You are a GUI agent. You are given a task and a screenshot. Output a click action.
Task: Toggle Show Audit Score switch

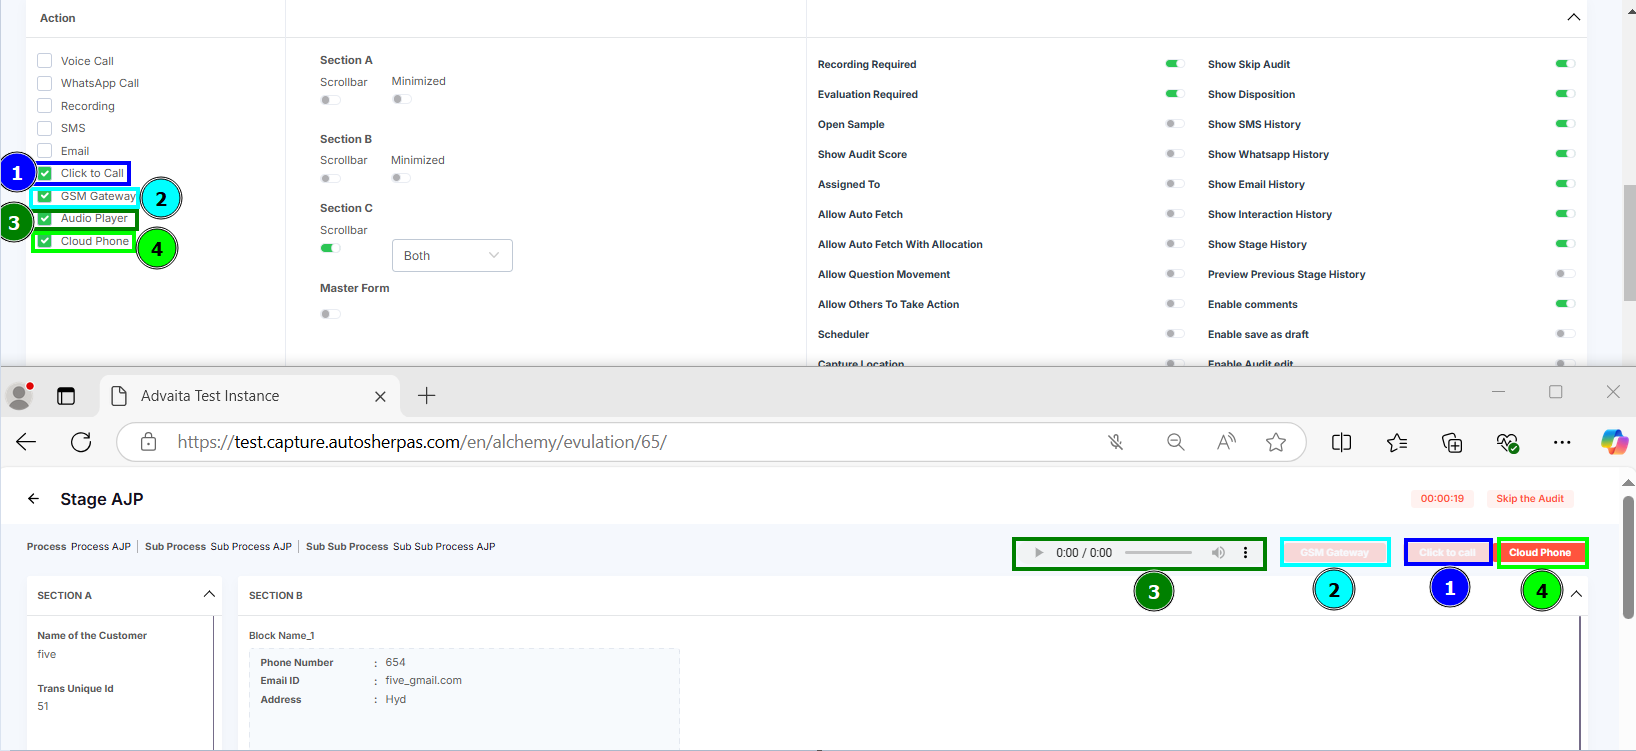pyautogui.click(x=1175, y=154)
